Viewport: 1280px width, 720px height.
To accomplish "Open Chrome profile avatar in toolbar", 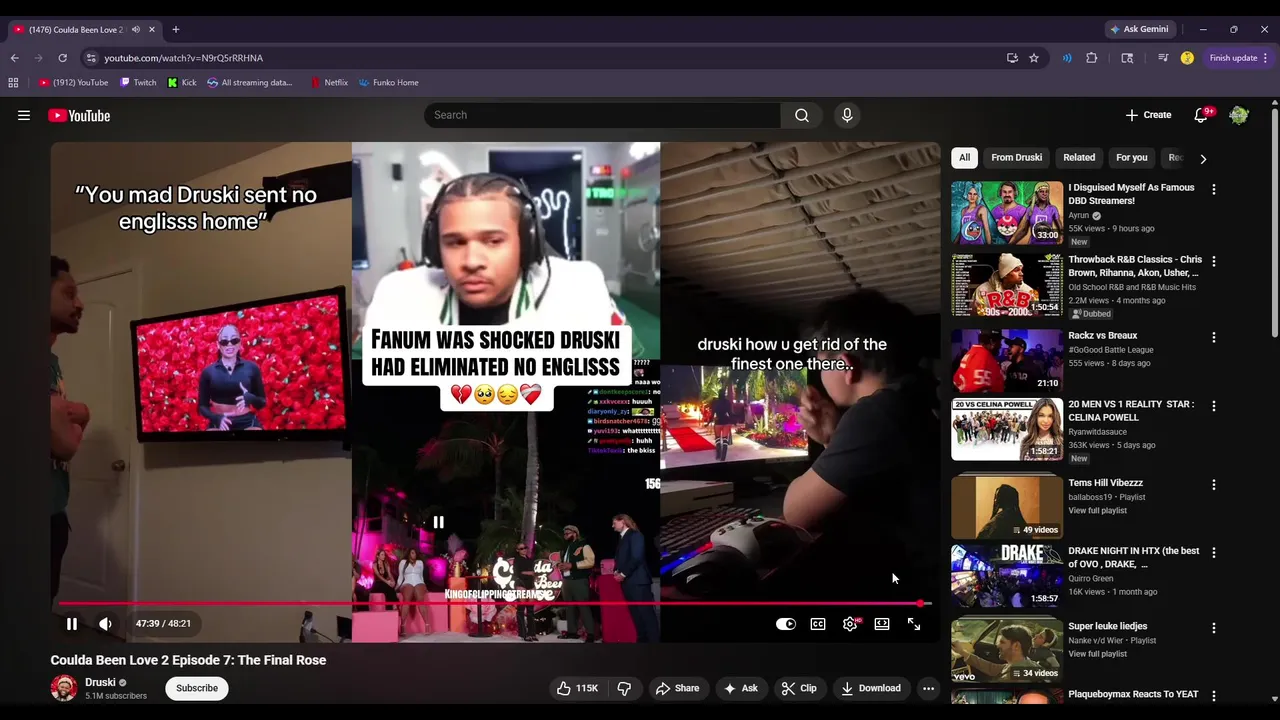I will (1187, 58).
